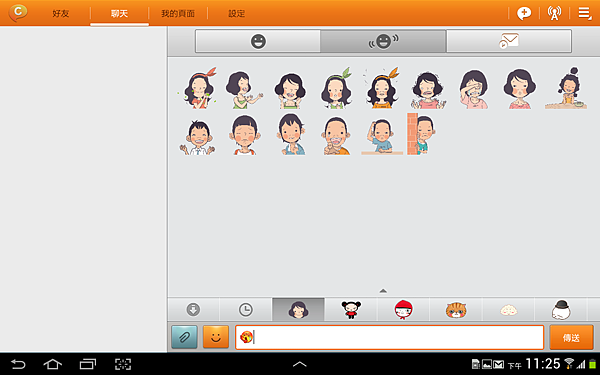Open the recent apps button
The height and width of the screenshot is (375, 600).
point(88,364)
